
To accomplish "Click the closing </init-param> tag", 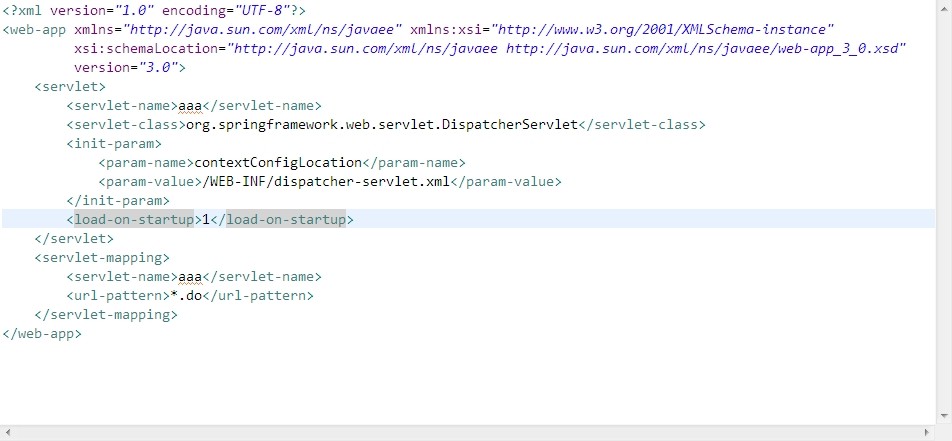I will (x=118, y=200).
